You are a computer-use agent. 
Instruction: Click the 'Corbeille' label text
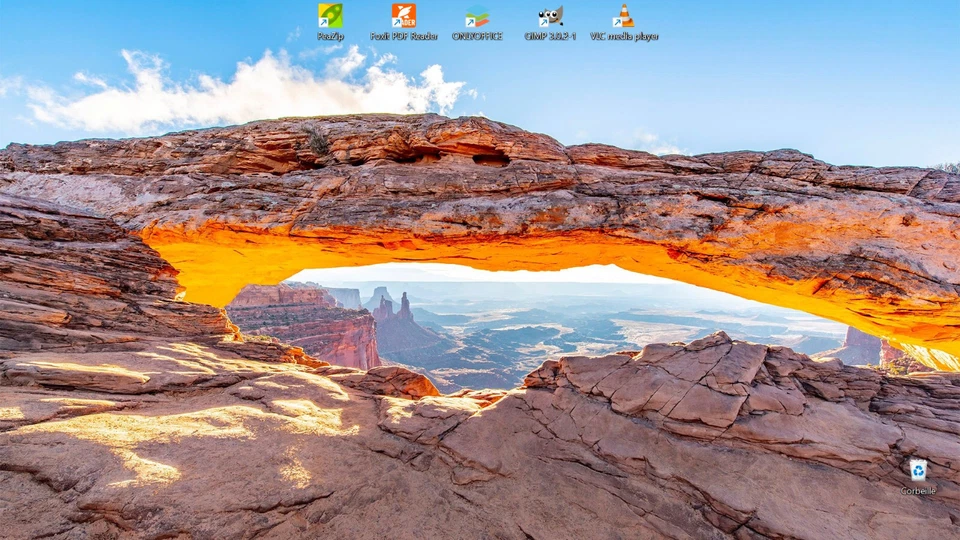coord(918,491)
